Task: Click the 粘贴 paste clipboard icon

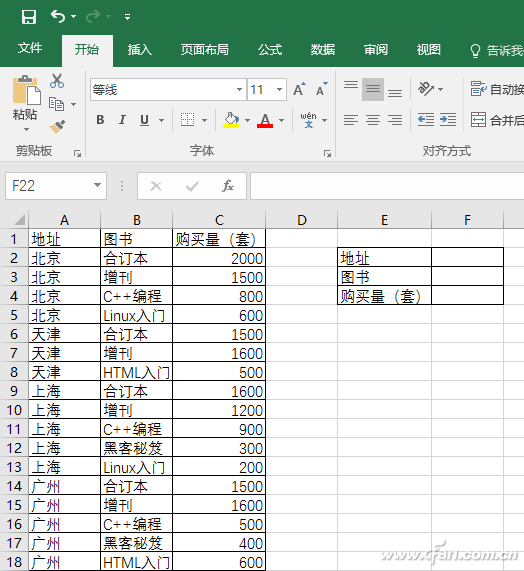Action: [26, 90]
